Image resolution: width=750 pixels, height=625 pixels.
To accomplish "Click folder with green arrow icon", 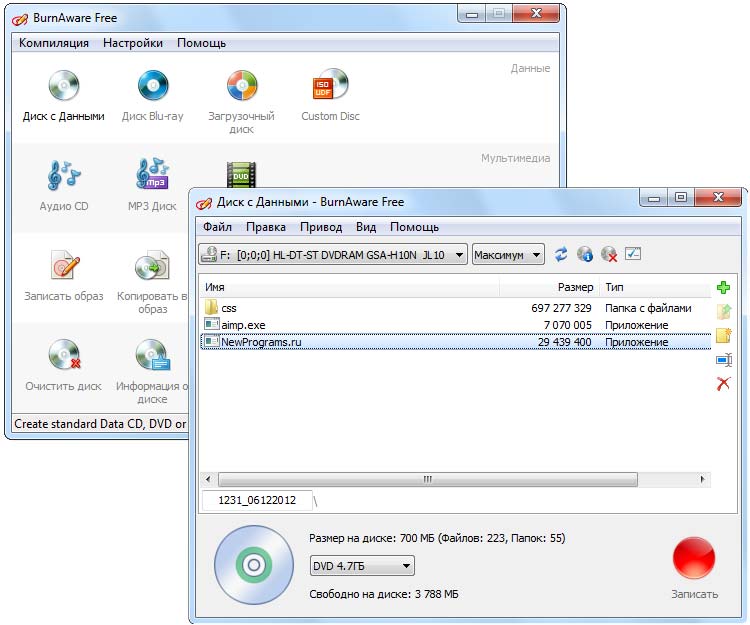I will tap(724, 311).
